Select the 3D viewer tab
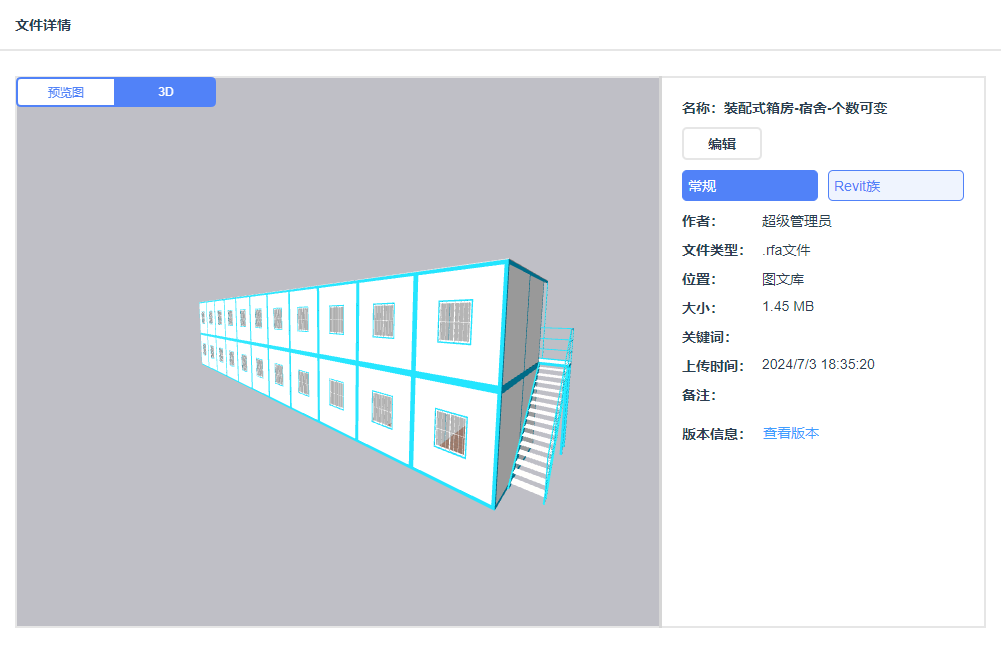Viewport: 1001px width, 653px height. [165, 91]
